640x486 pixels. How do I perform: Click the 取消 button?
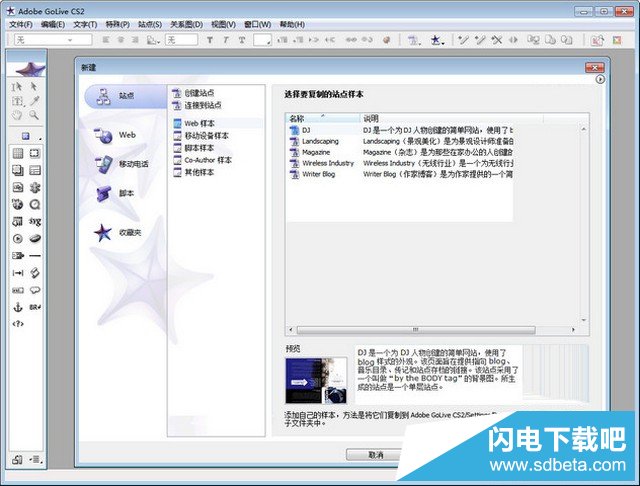click(x=376, y=455)
